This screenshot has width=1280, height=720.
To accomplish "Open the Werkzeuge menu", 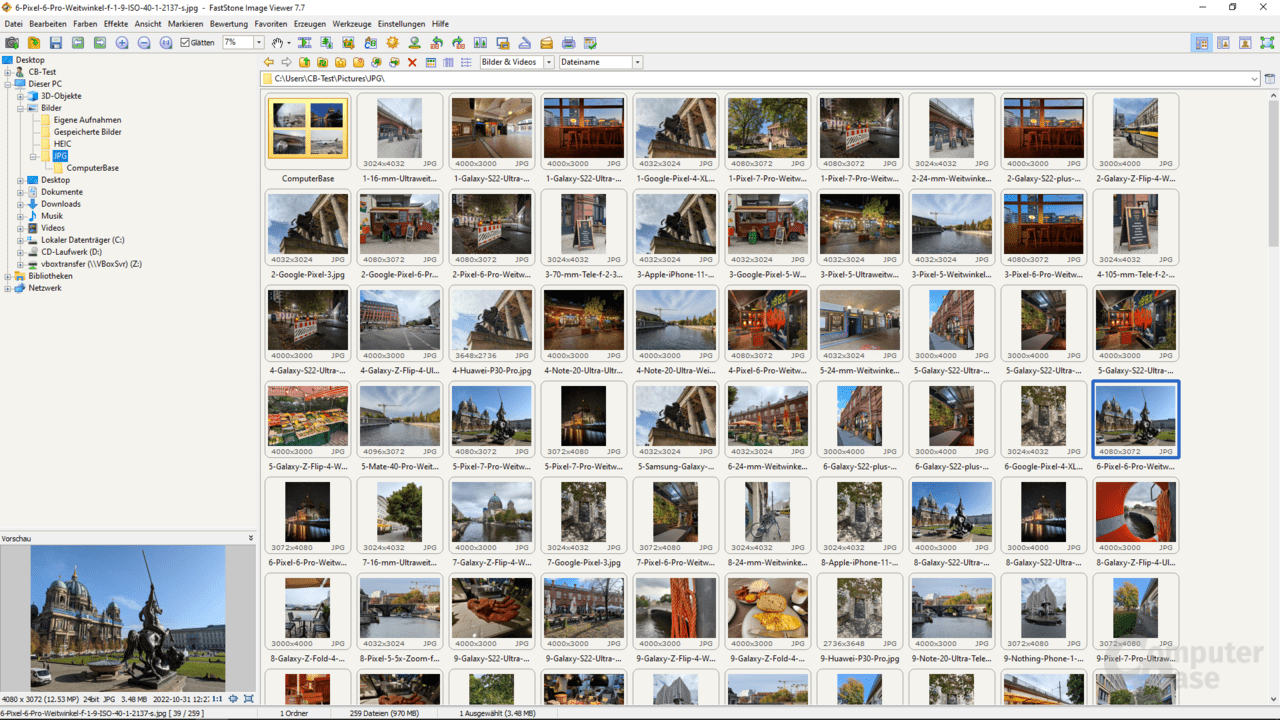I will [351, 23].
